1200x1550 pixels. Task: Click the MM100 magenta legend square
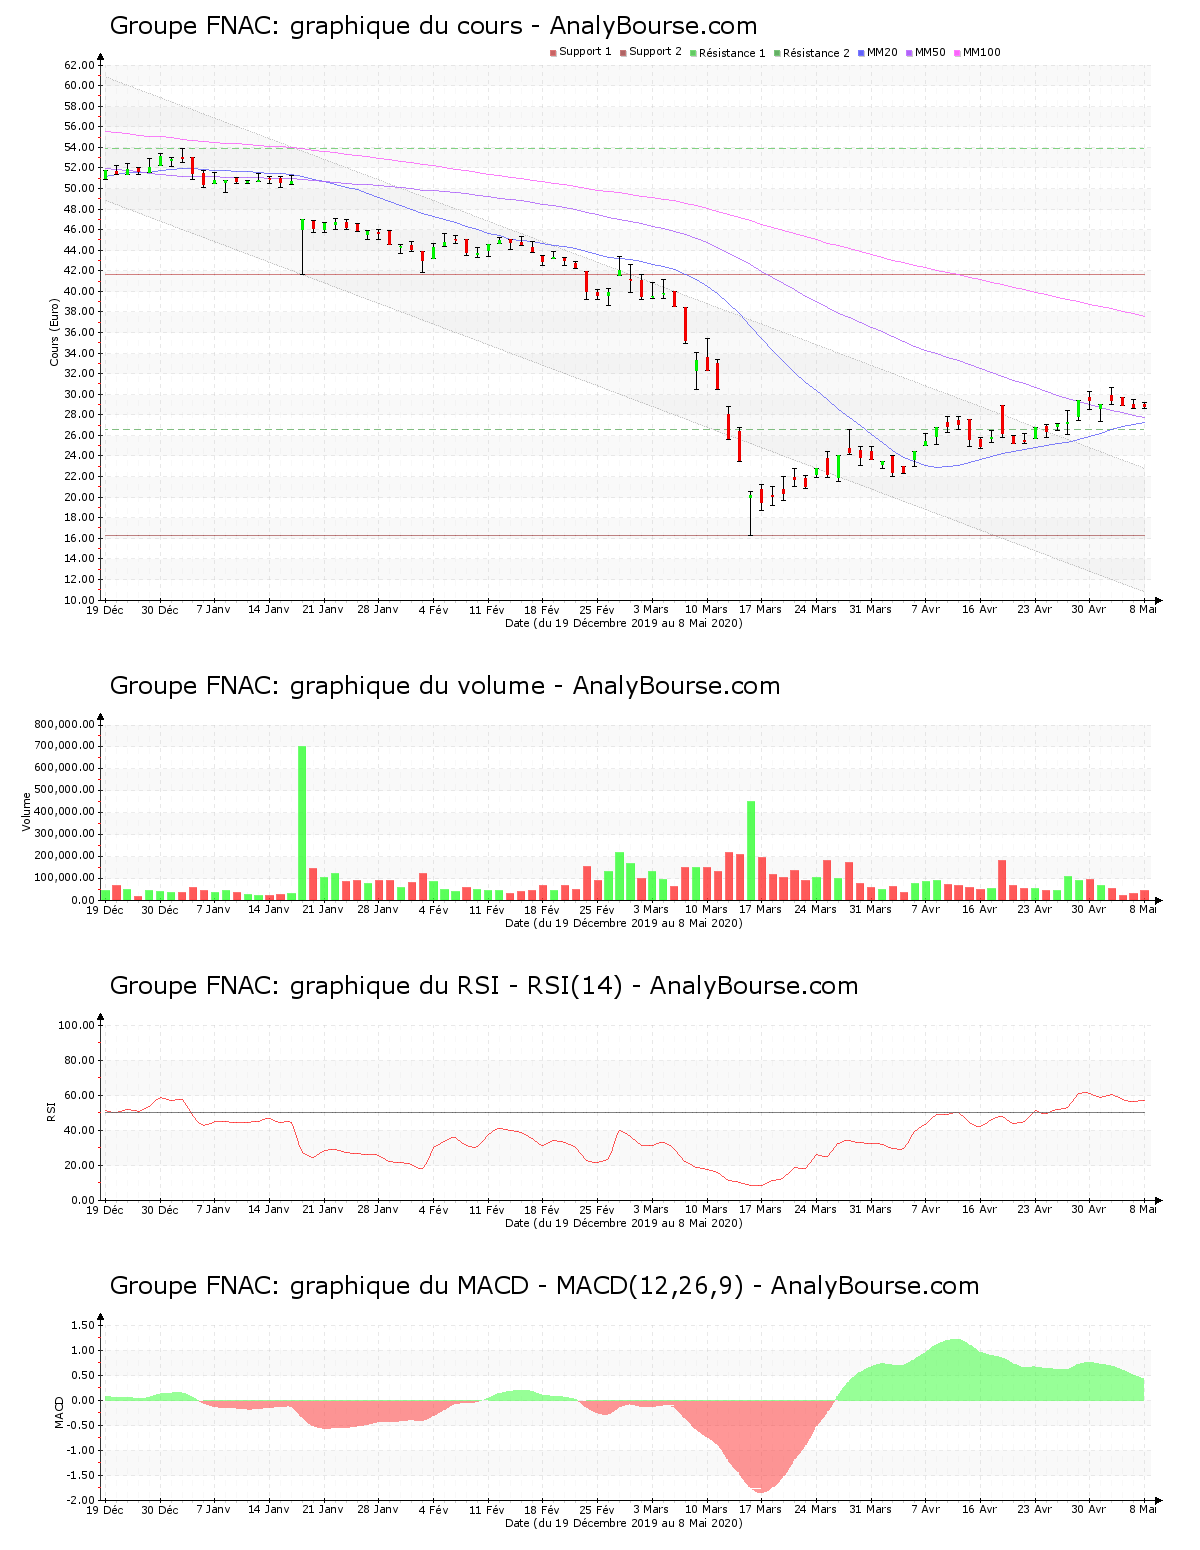pos(957,53)
